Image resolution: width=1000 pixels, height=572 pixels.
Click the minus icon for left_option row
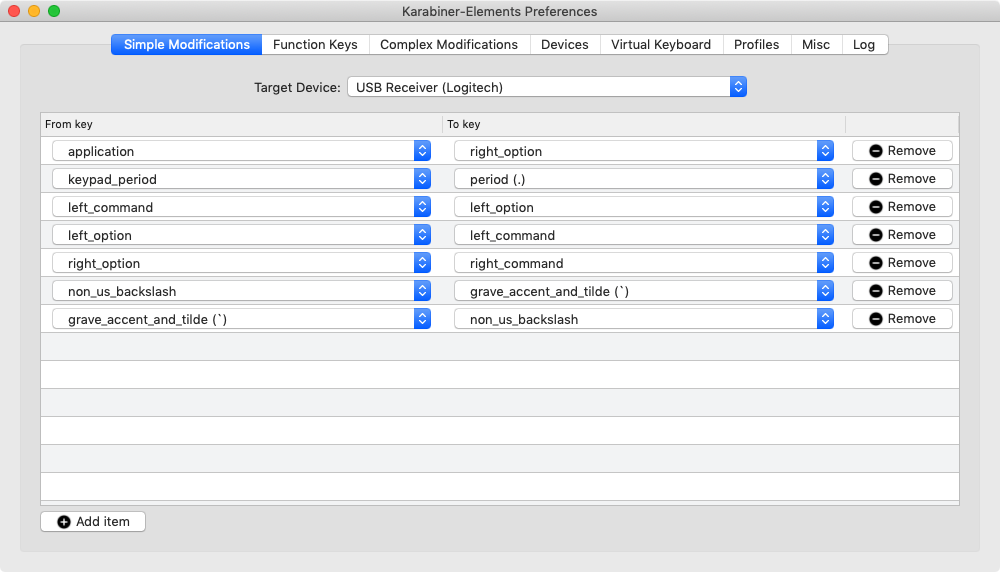click(876, 235)
